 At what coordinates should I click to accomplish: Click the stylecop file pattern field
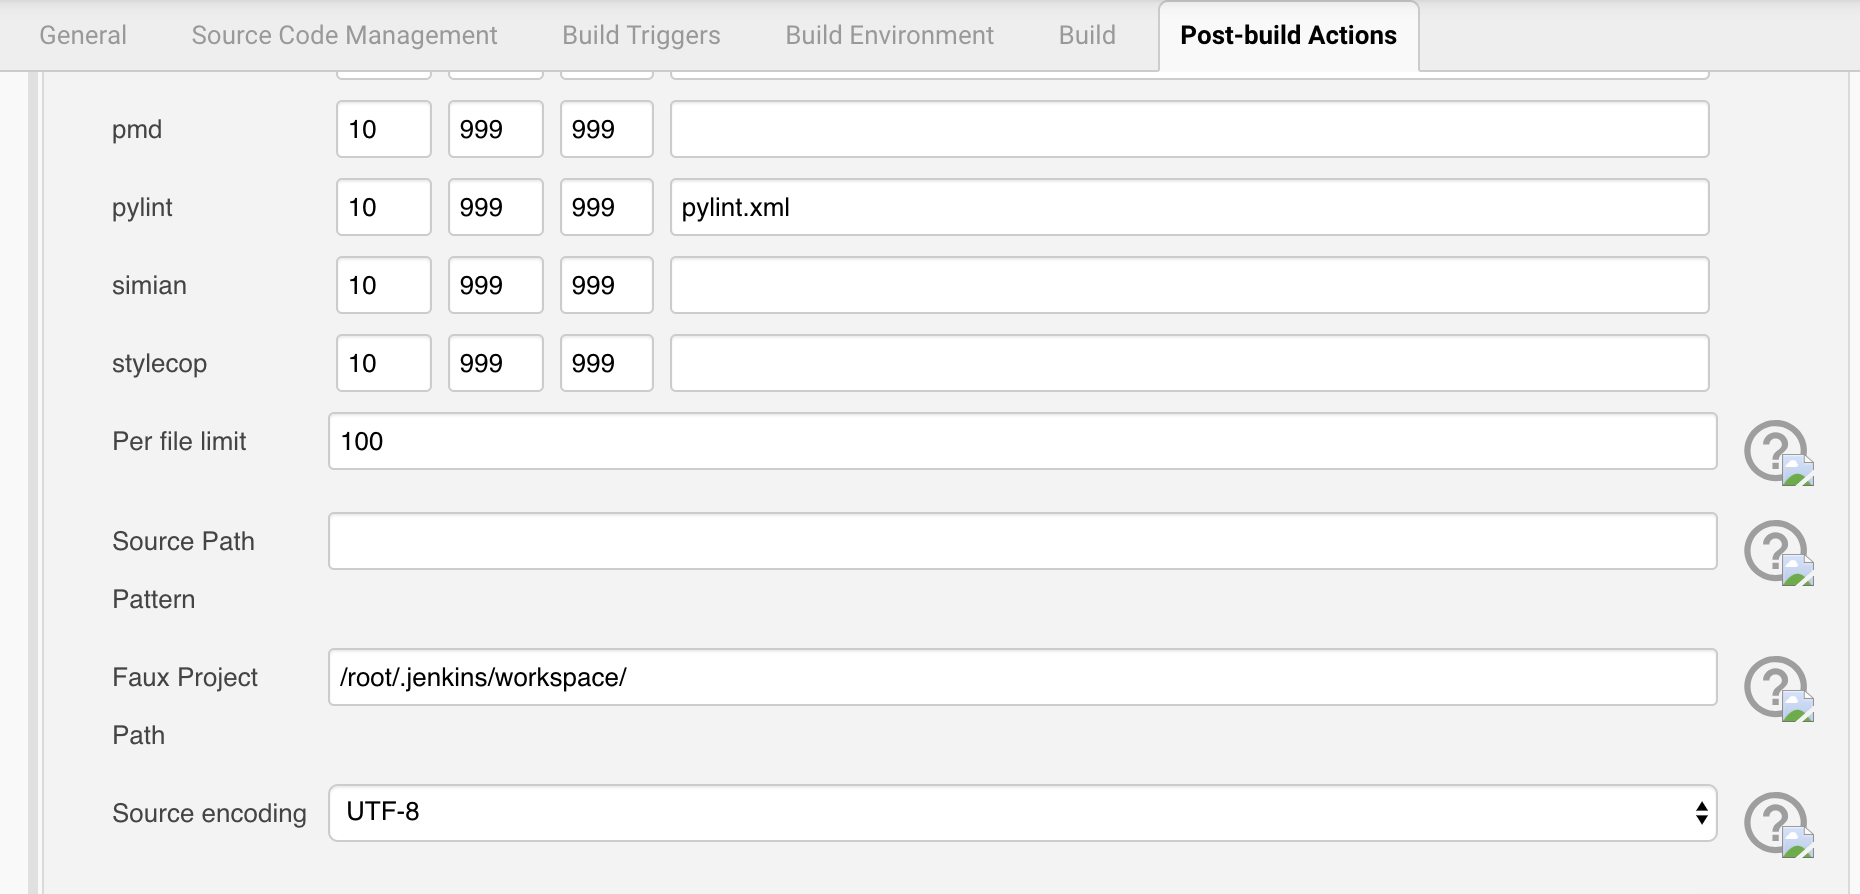[1189, 363]
